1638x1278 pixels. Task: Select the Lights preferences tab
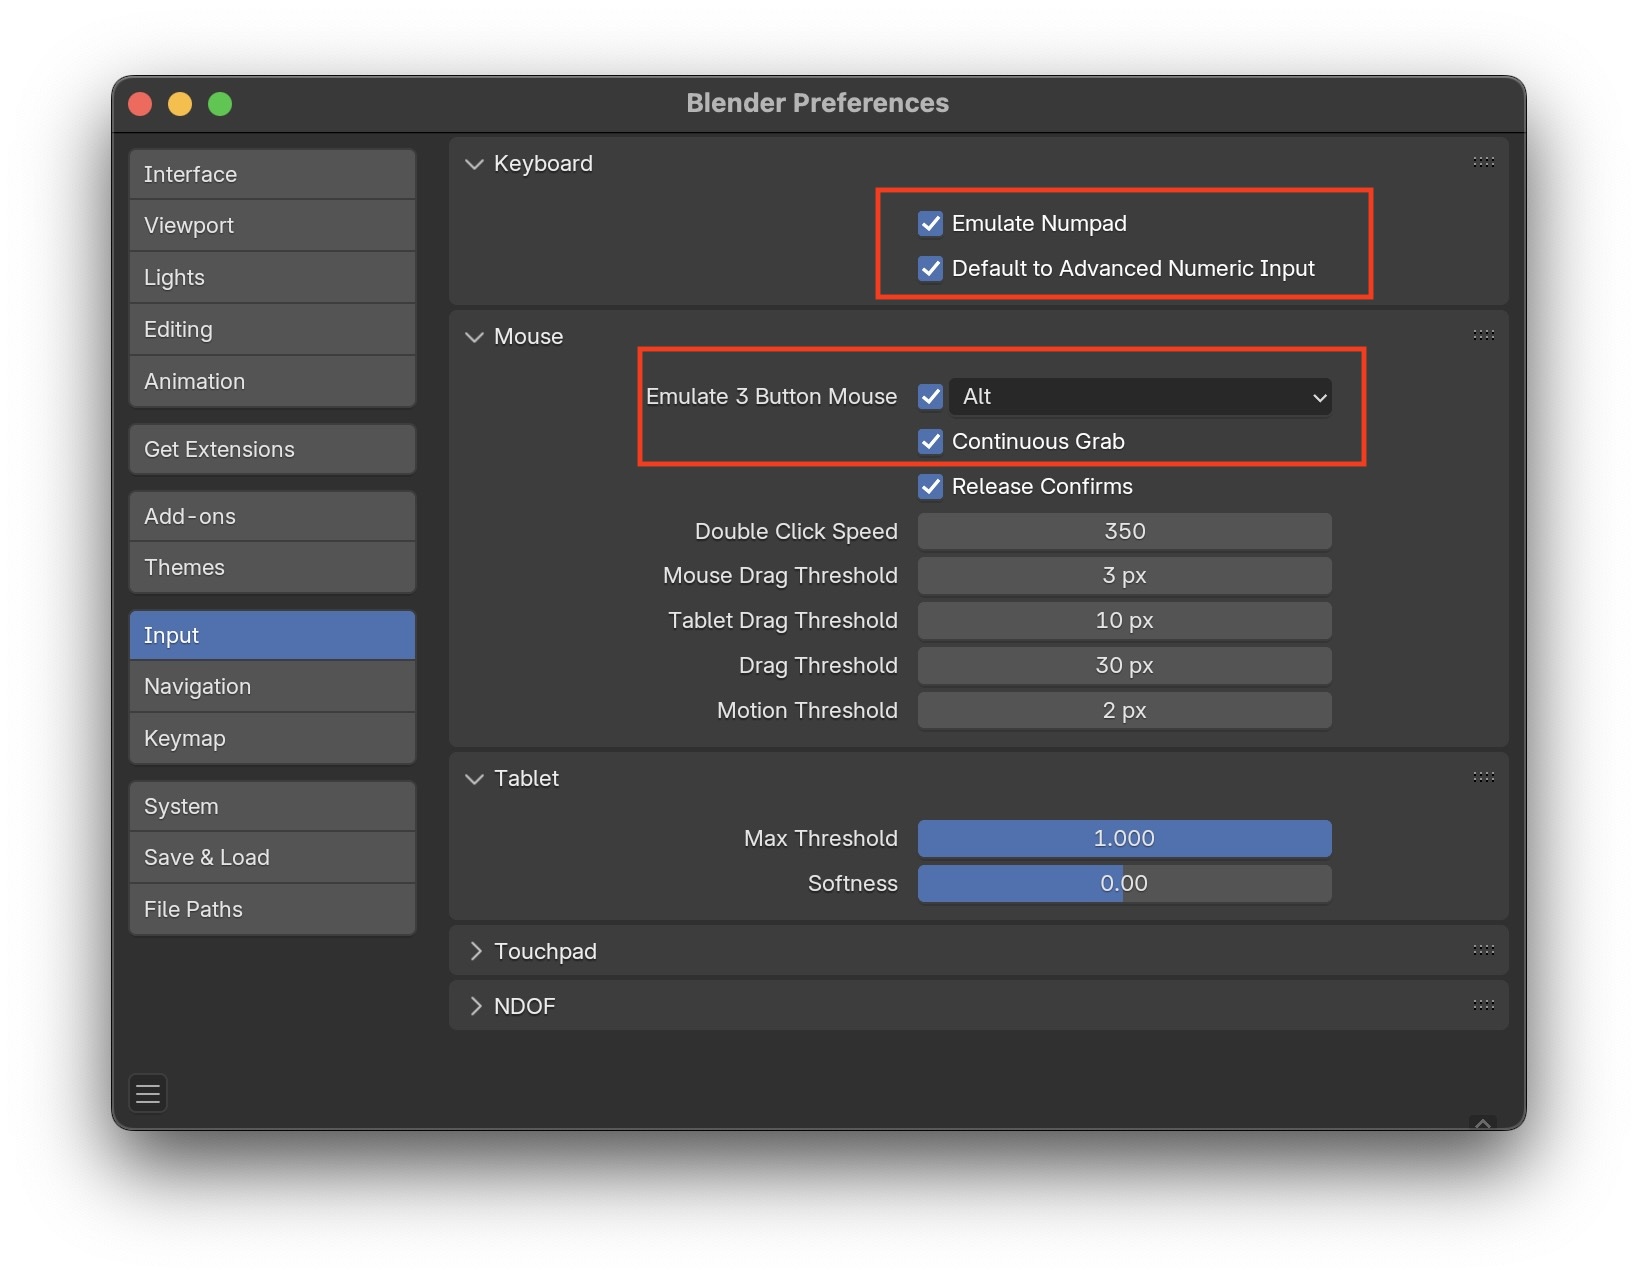272,277
